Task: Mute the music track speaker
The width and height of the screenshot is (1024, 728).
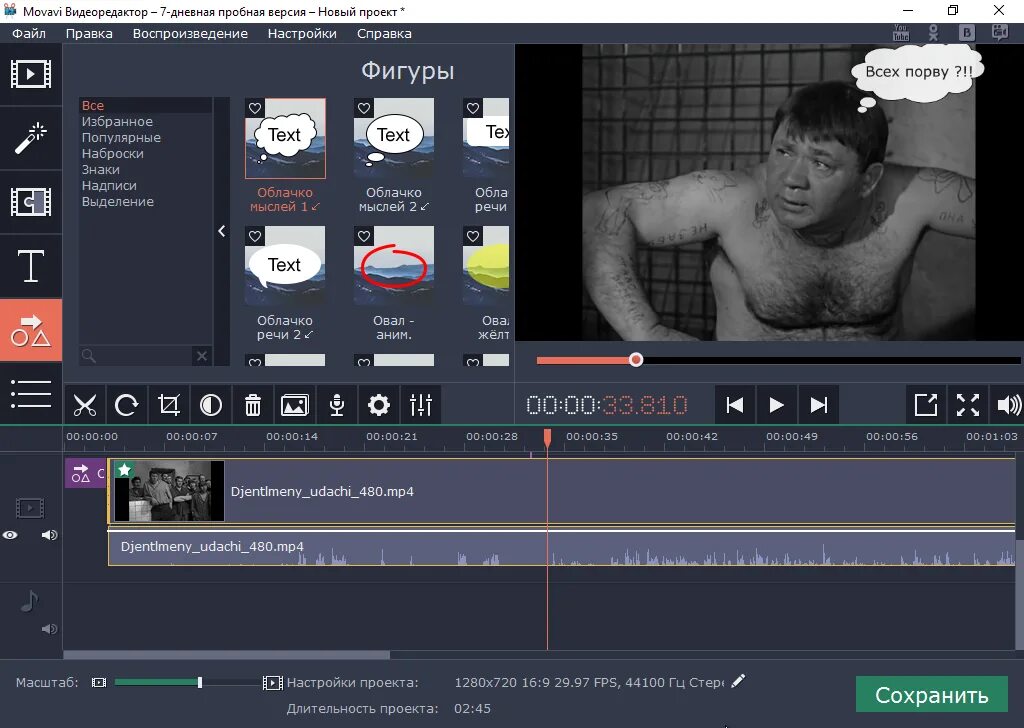Action: point(49,629)
